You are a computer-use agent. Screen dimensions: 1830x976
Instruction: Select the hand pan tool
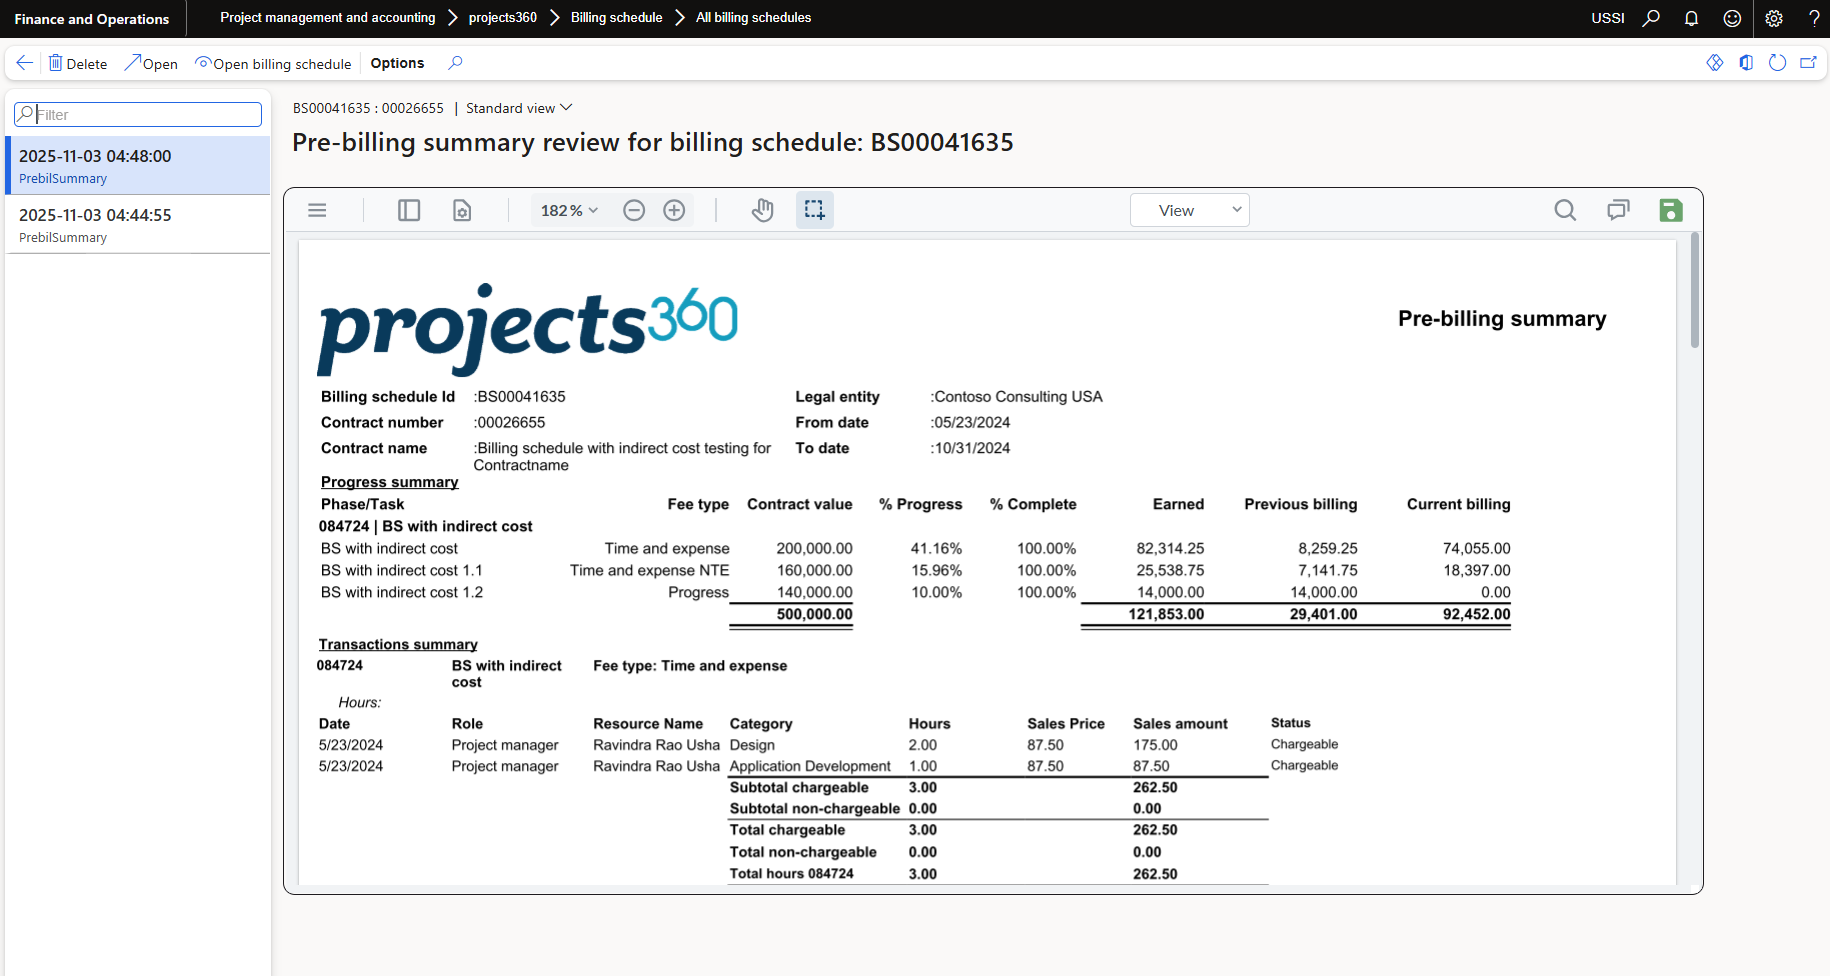(763, 210)
